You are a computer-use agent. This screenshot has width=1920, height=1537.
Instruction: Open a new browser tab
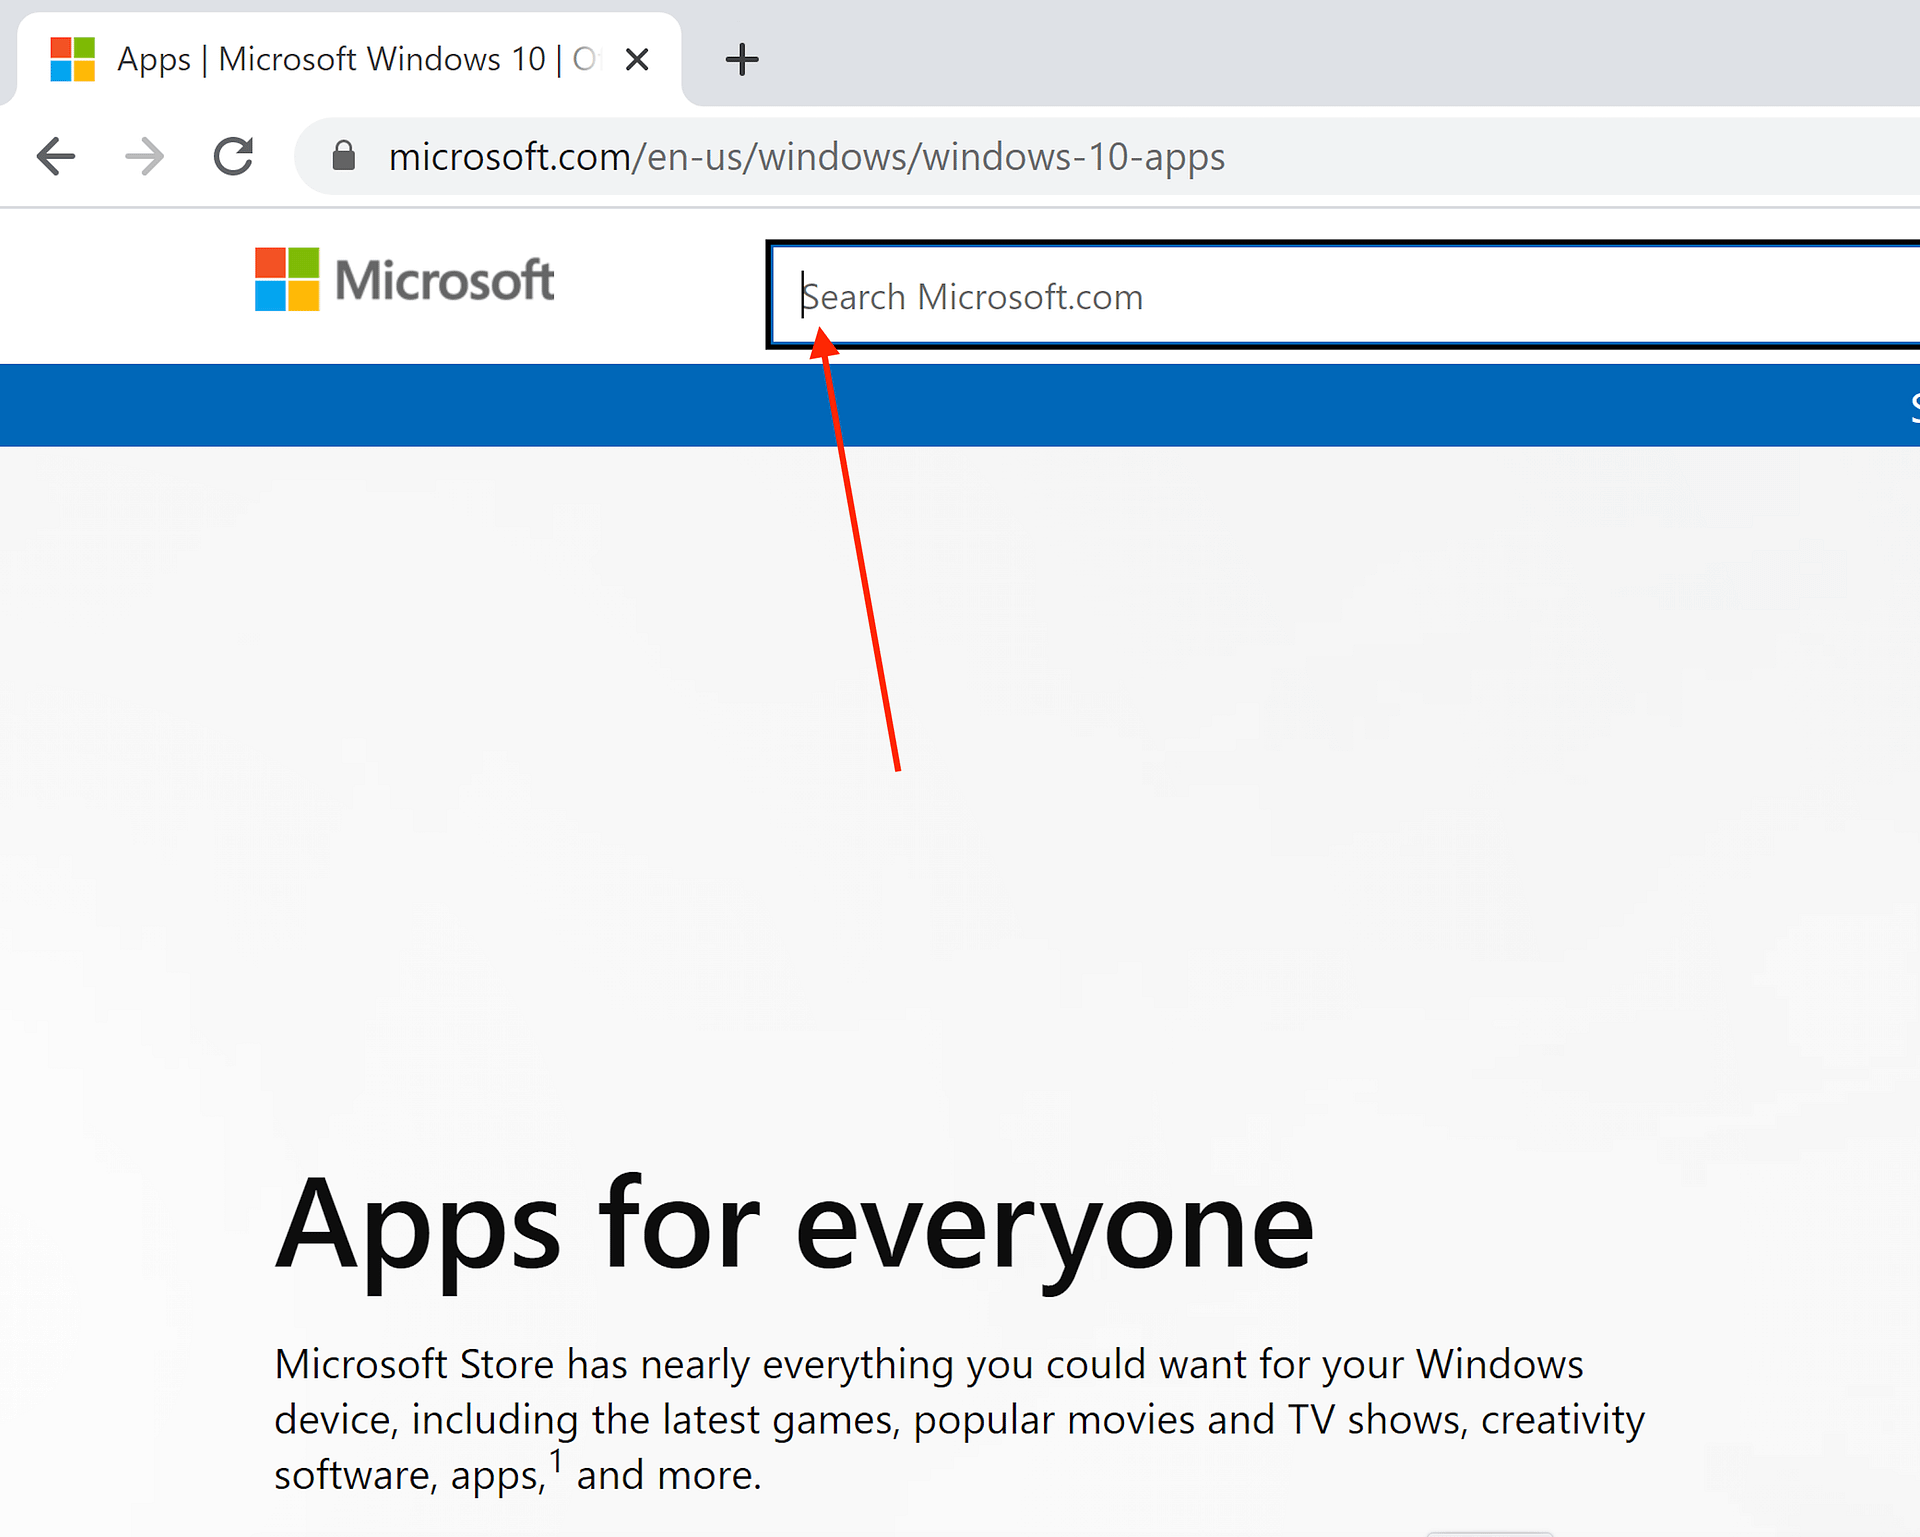741,60
